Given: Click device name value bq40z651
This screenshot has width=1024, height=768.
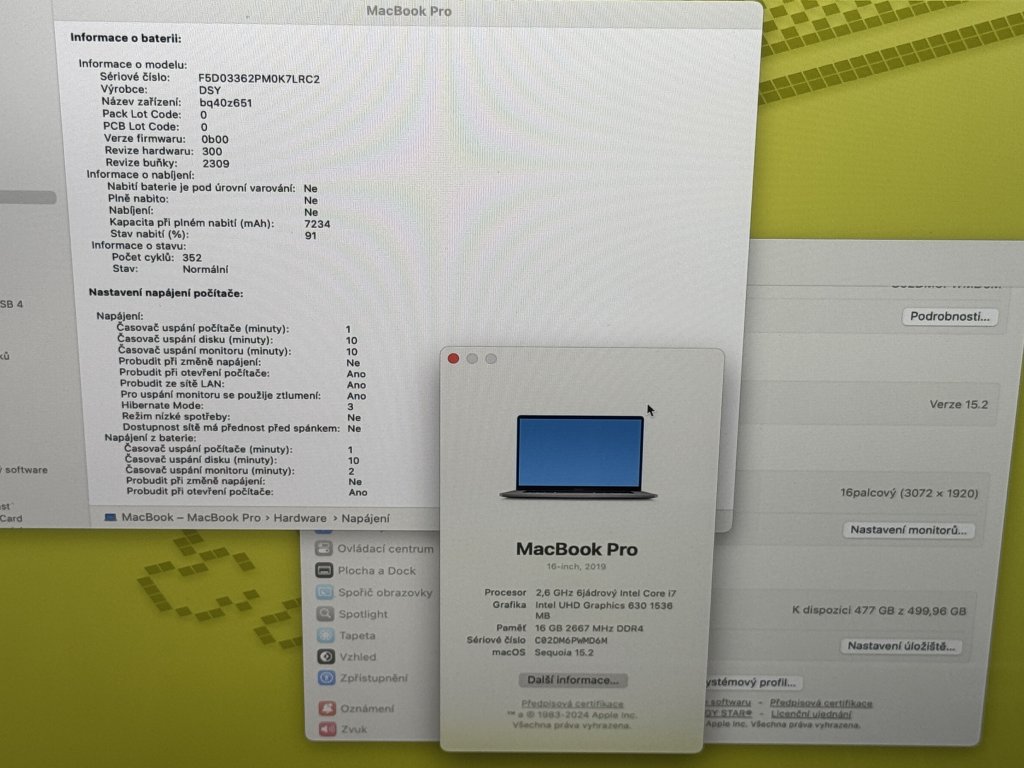Looking at the screenshot, I should tap(225, 103).
